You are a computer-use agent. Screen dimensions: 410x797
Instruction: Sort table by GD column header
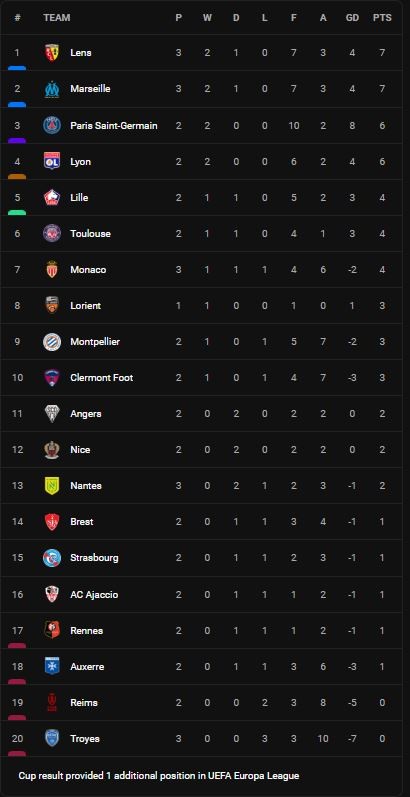click(x=352, y=18)
